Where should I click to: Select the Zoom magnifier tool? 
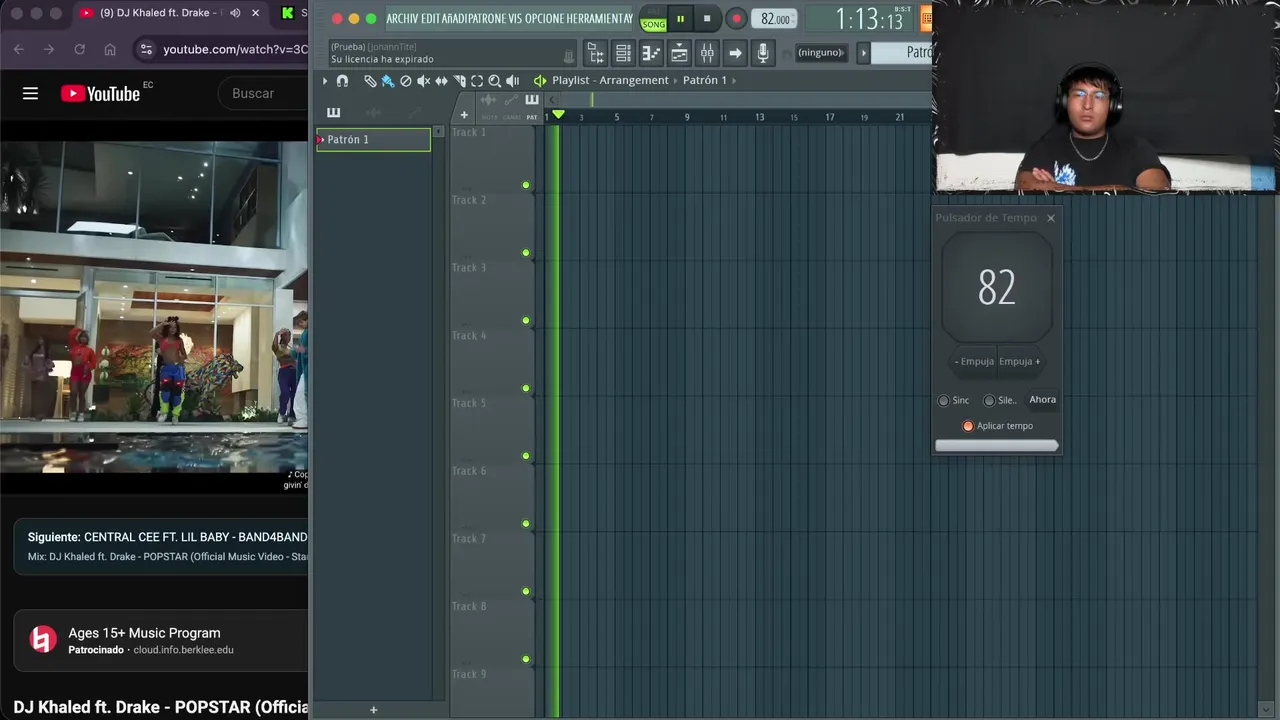pyautogui.click(x=494, y=81)
